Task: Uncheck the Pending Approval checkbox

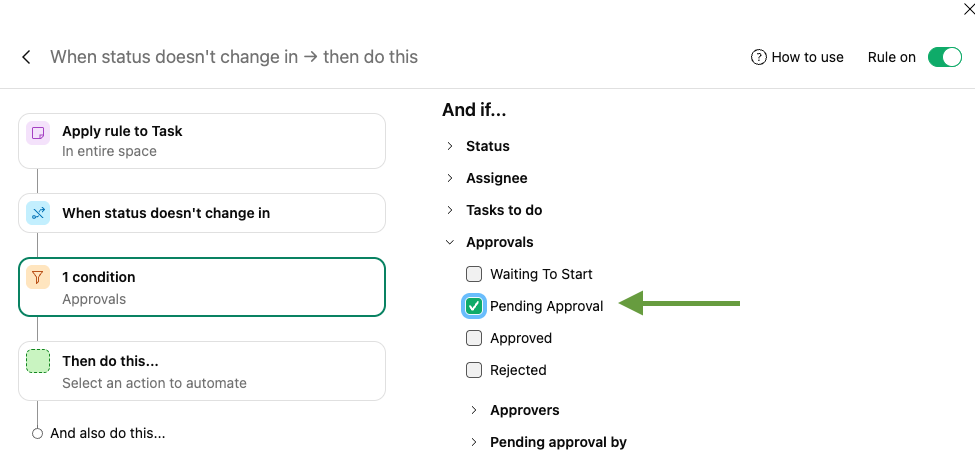Action: coord(474,306)
